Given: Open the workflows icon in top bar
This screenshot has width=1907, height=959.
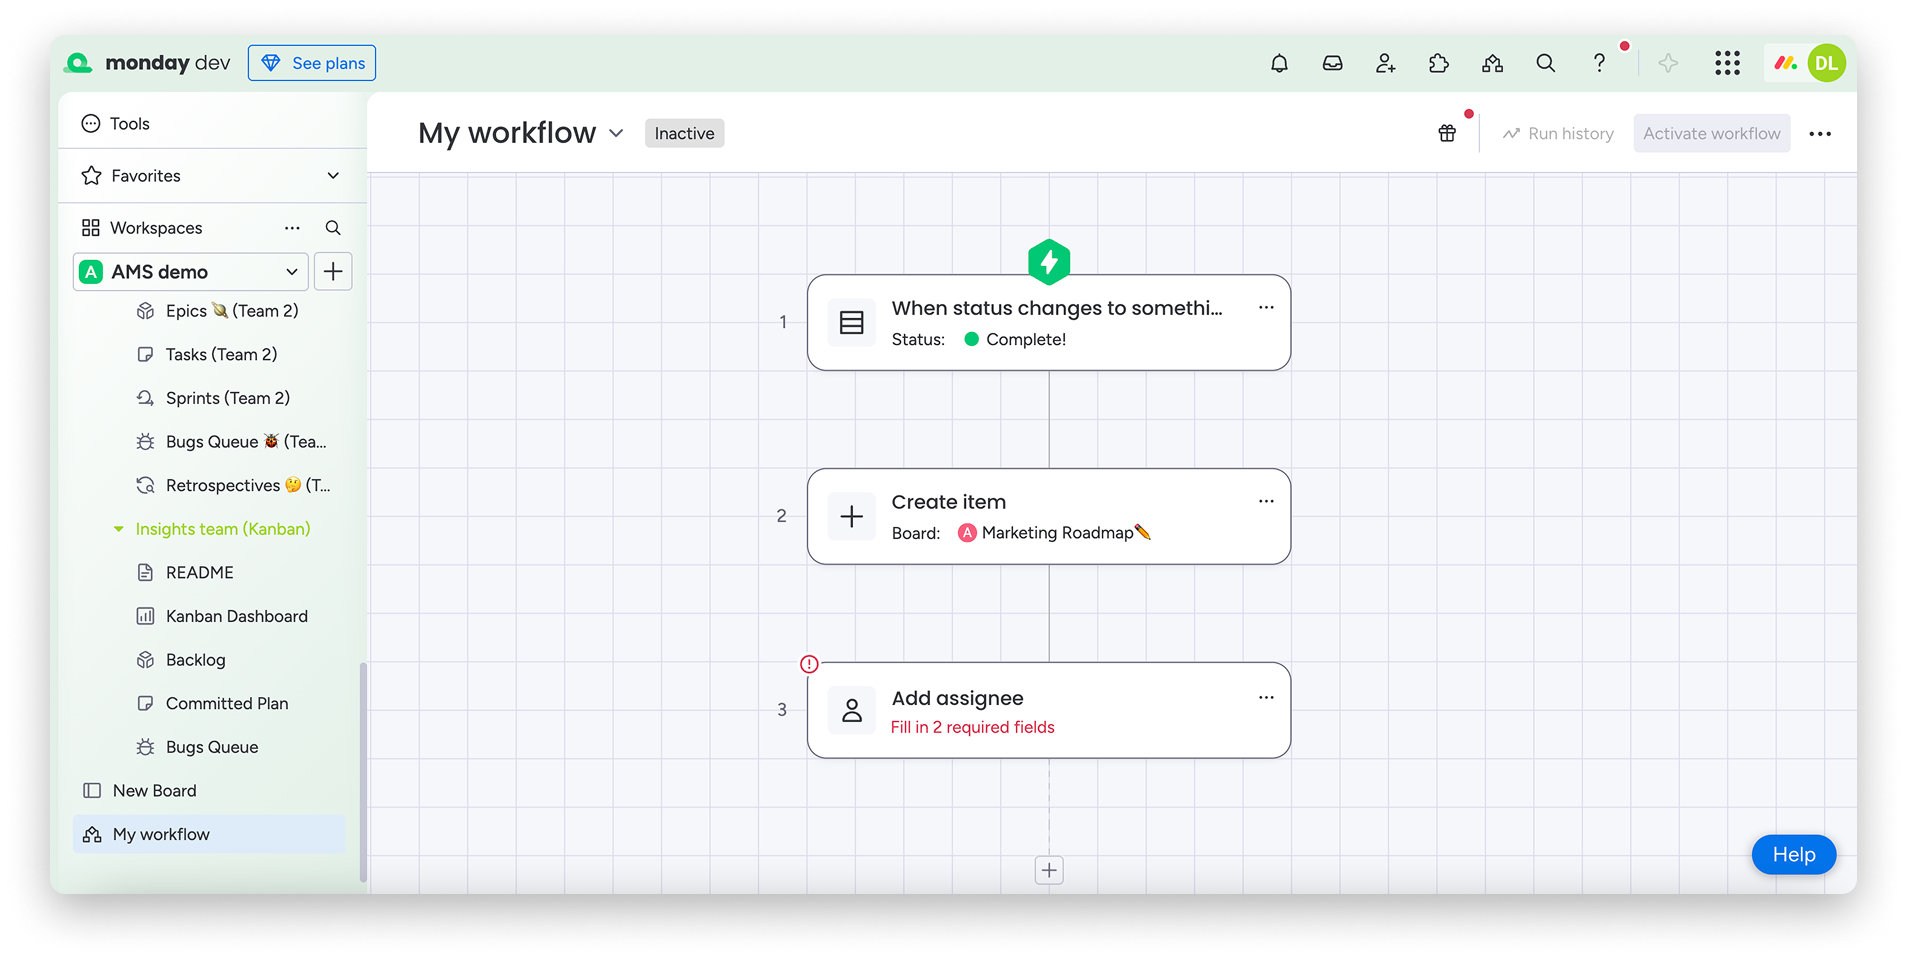Looking at the screenshot, I should click(x=1492, y=63).
